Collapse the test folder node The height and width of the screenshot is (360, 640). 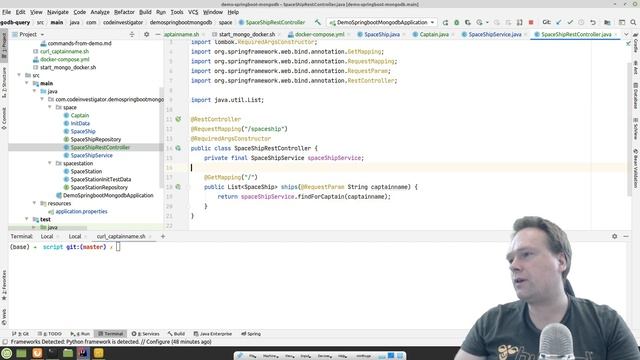[x=27, y=219]
